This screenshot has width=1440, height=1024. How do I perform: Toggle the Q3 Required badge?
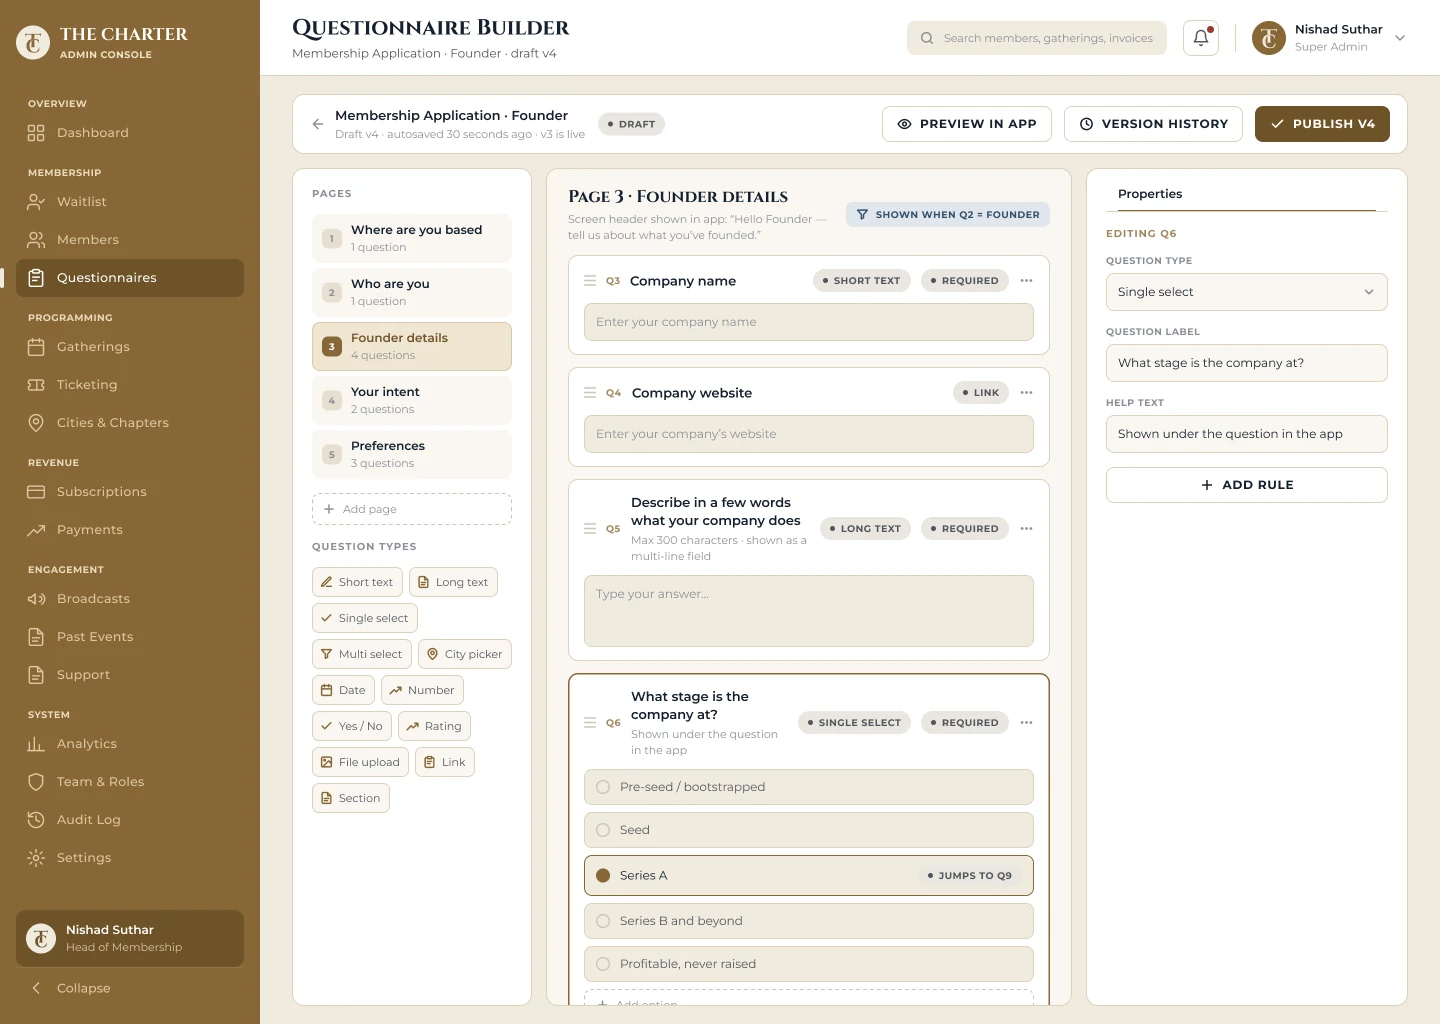964,281
